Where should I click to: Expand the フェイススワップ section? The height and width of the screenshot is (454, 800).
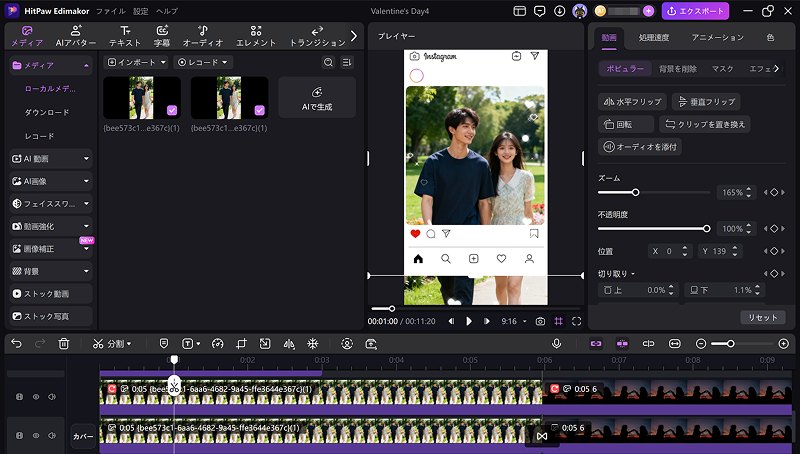coord(51,204)
